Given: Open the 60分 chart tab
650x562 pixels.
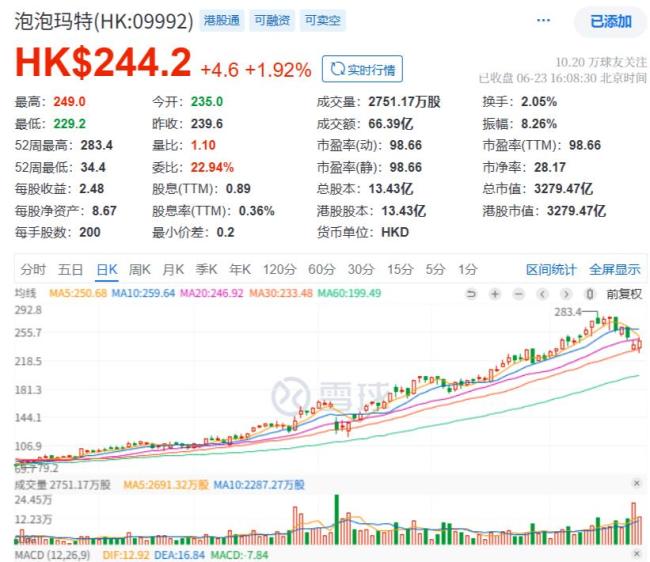Looking at the screenshot, I should click(x=321, y=269).
